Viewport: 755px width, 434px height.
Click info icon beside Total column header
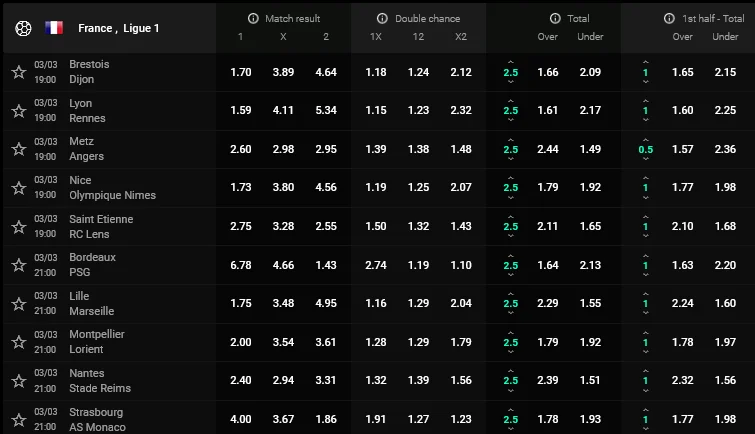coord(555,19)
